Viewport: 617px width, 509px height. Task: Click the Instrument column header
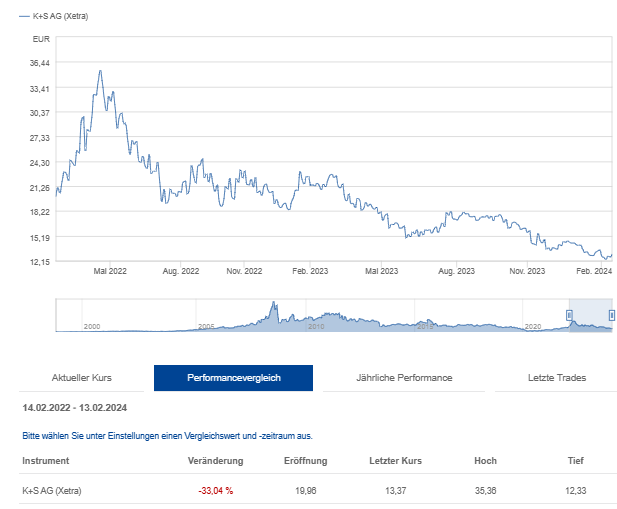pyautogui.click(x=46, y=461)
